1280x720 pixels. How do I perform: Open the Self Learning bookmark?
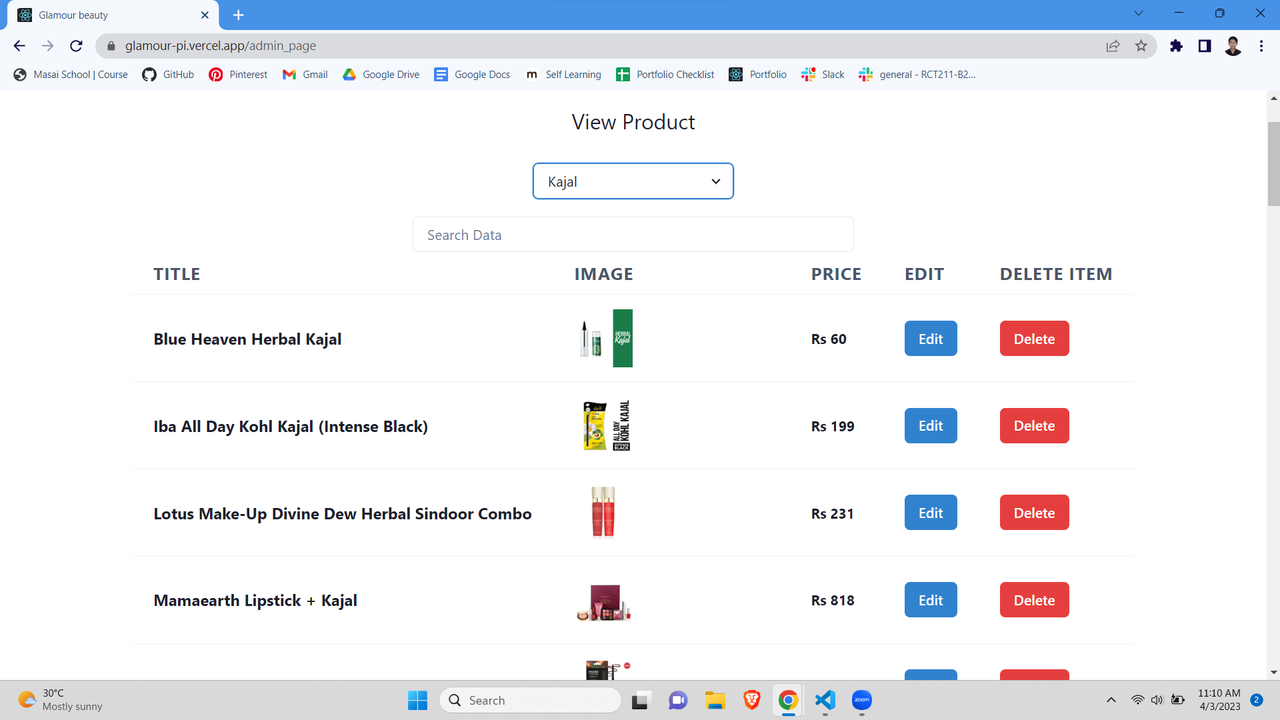pos(563,74)
